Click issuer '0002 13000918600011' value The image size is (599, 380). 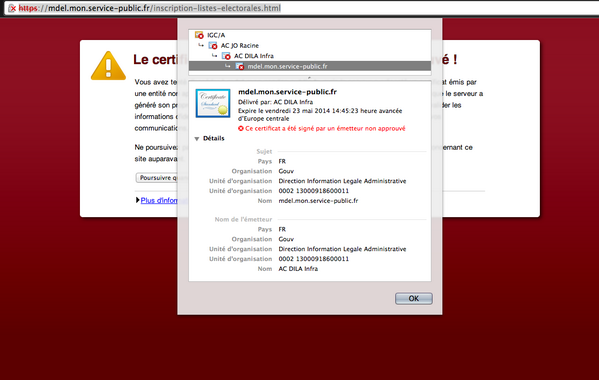(x=314, y=259)
